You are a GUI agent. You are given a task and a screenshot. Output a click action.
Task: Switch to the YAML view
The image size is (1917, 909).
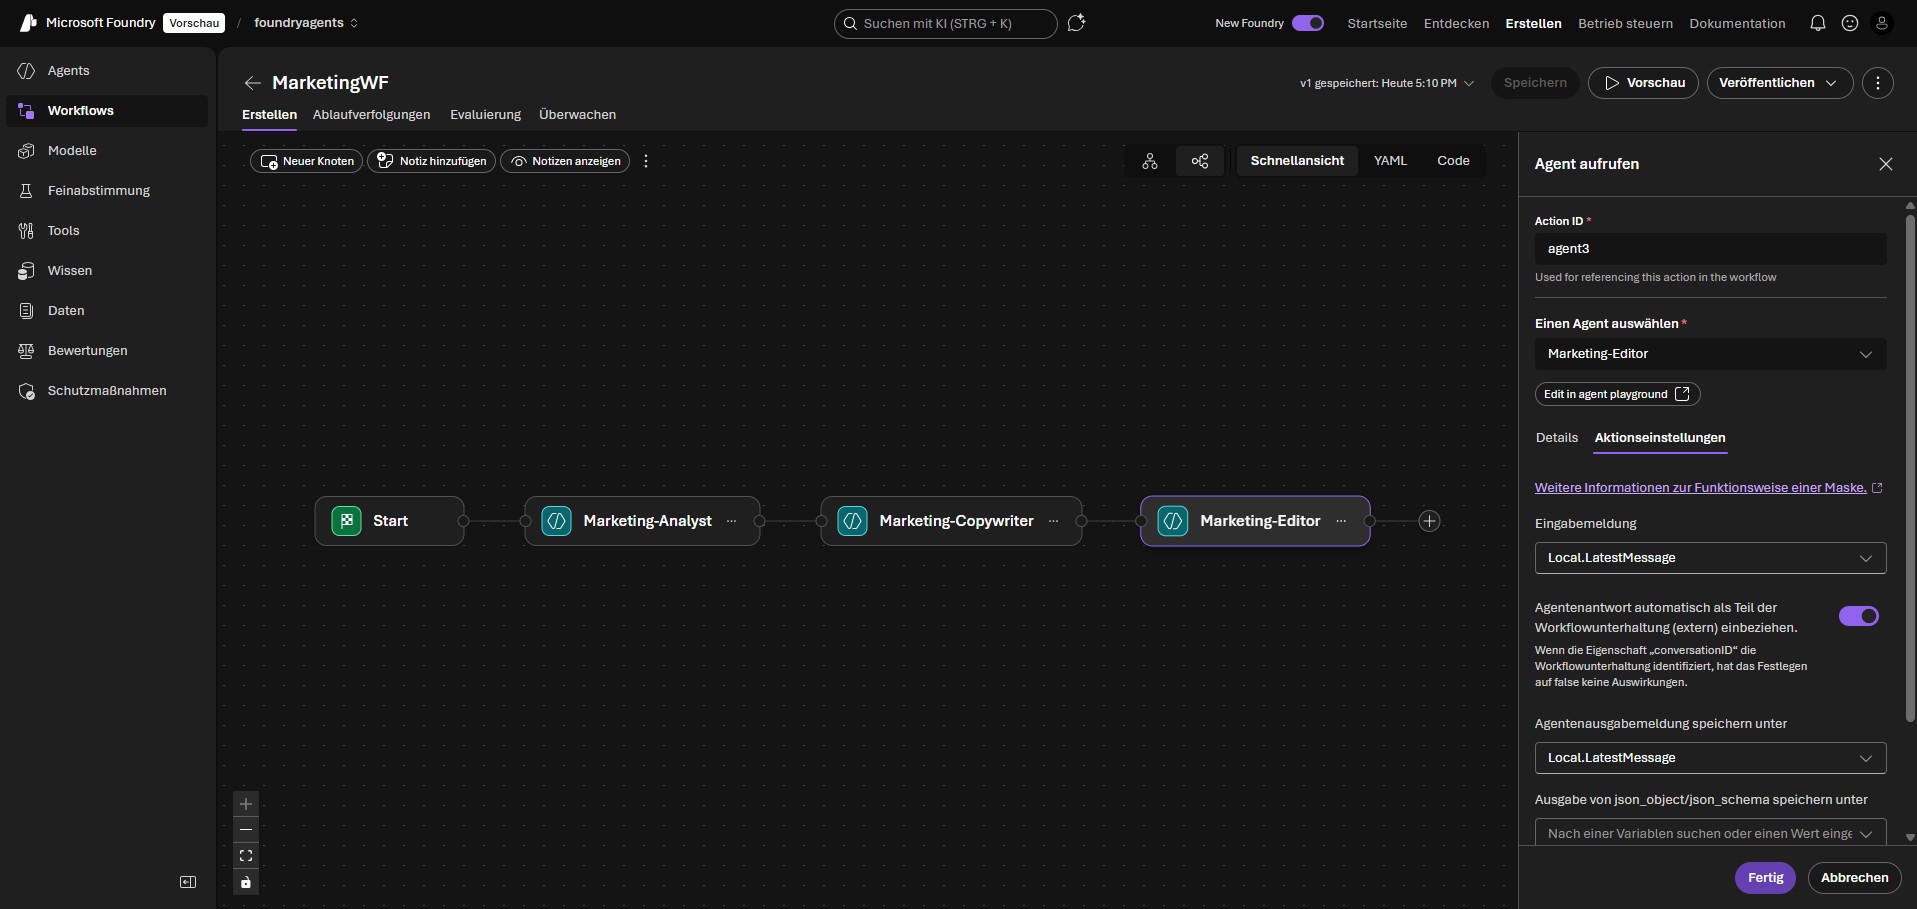pos(1390,160)
